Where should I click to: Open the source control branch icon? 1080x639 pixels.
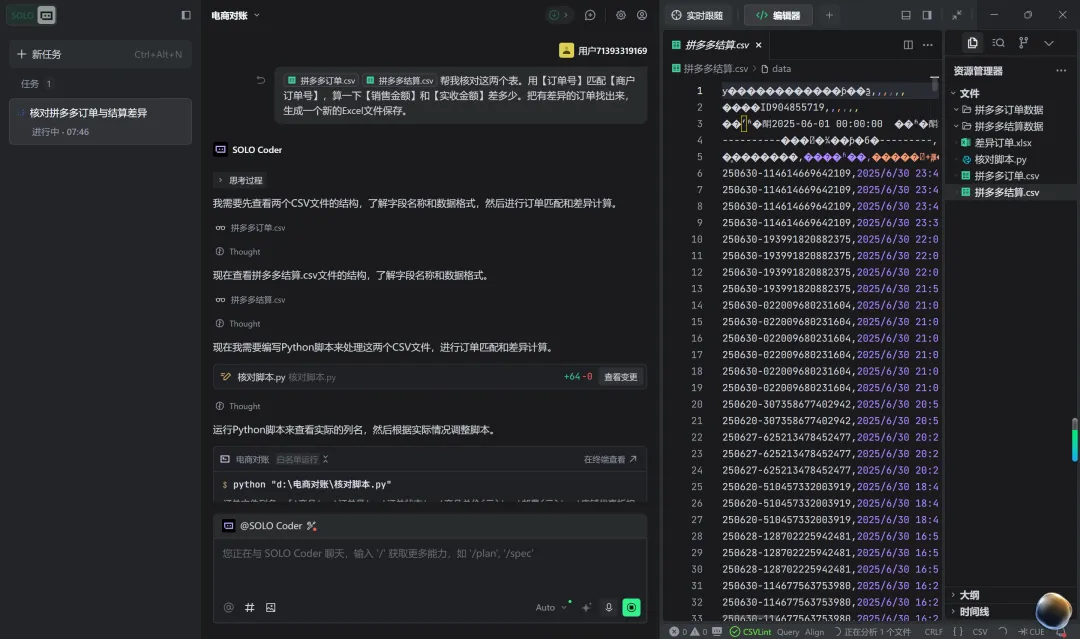click(1024, 43)
